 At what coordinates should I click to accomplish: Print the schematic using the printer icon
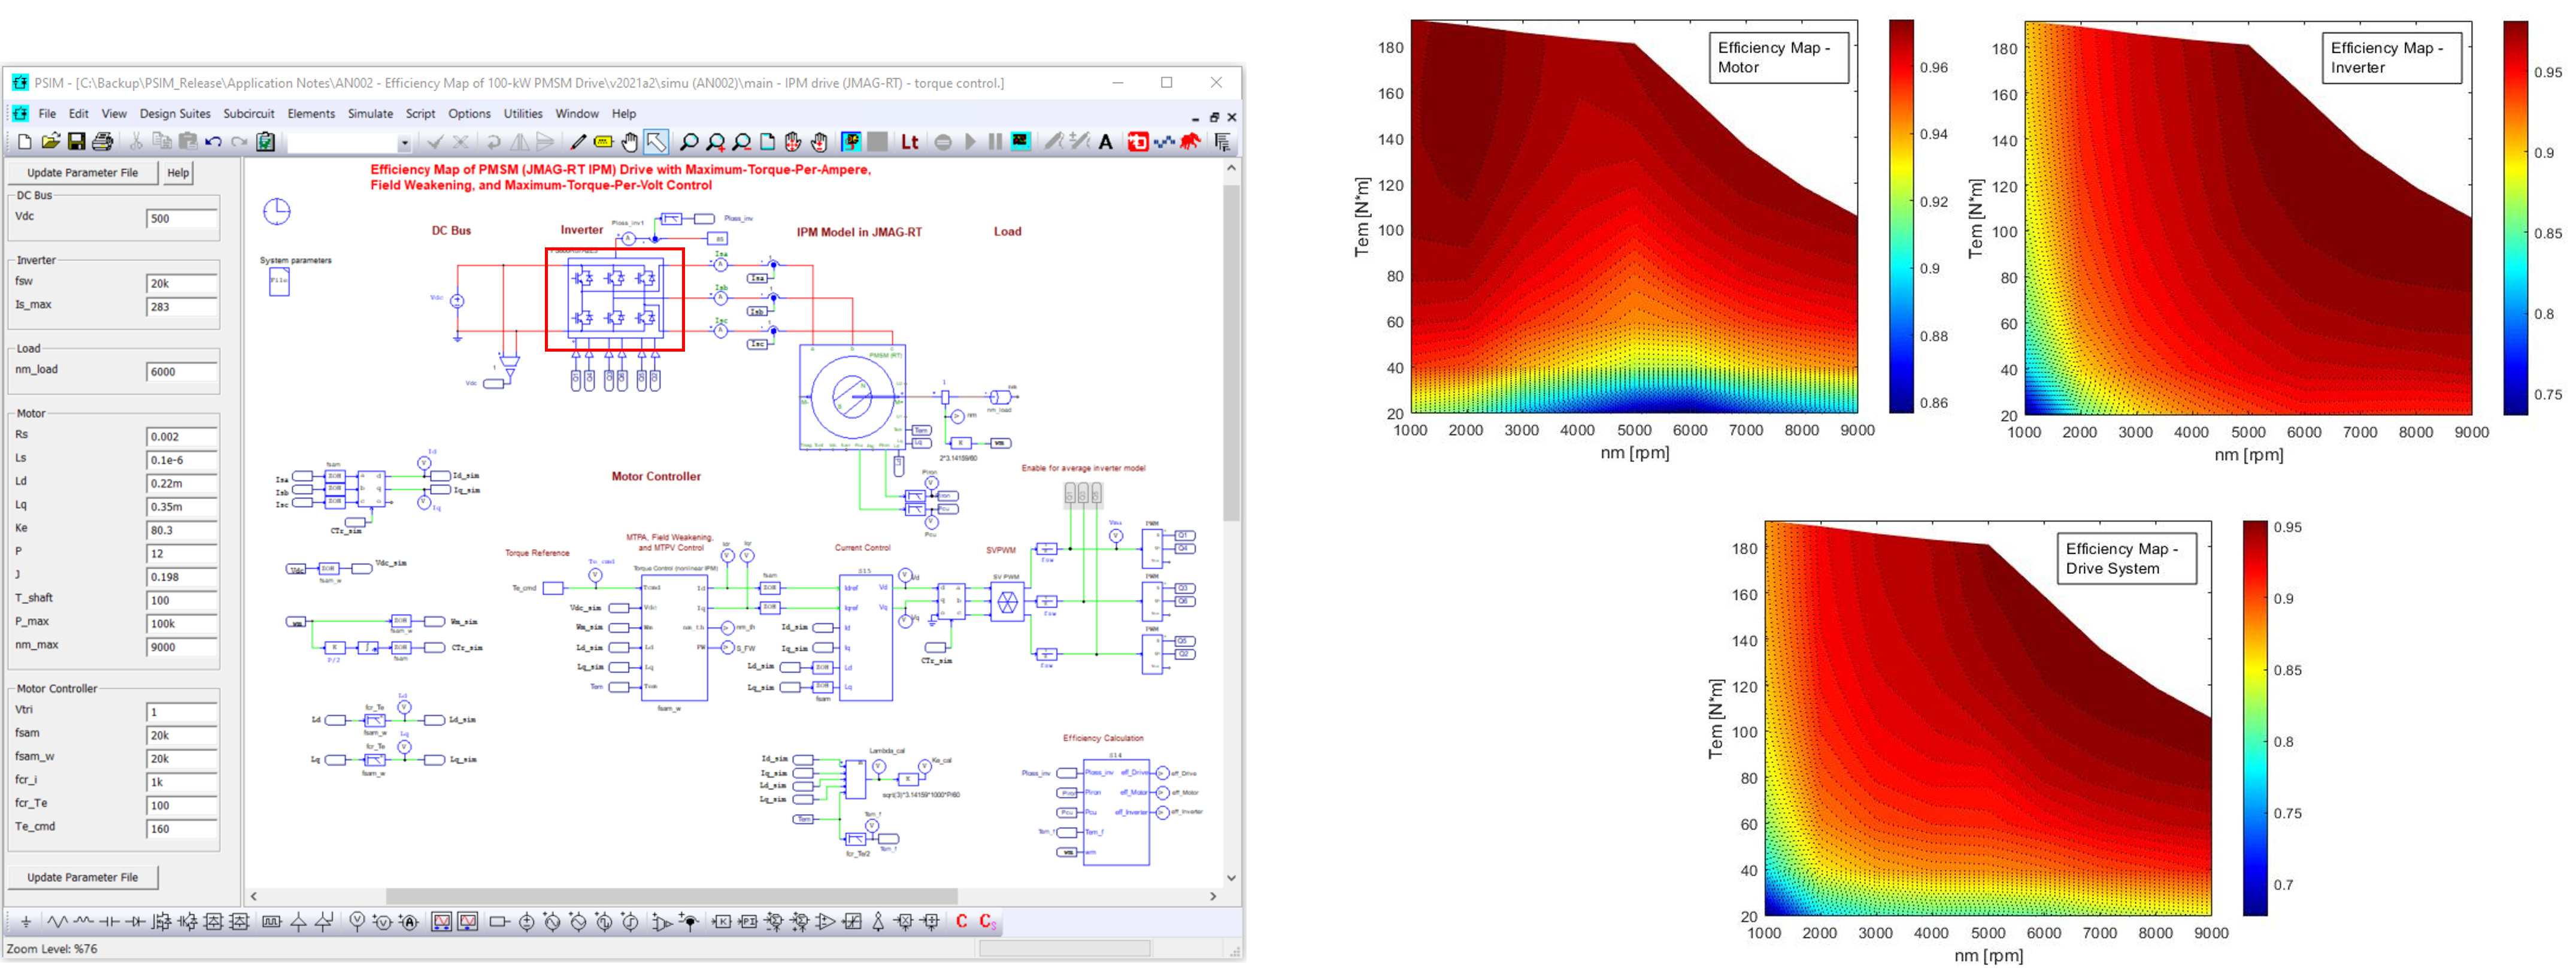tap(102, 142)
